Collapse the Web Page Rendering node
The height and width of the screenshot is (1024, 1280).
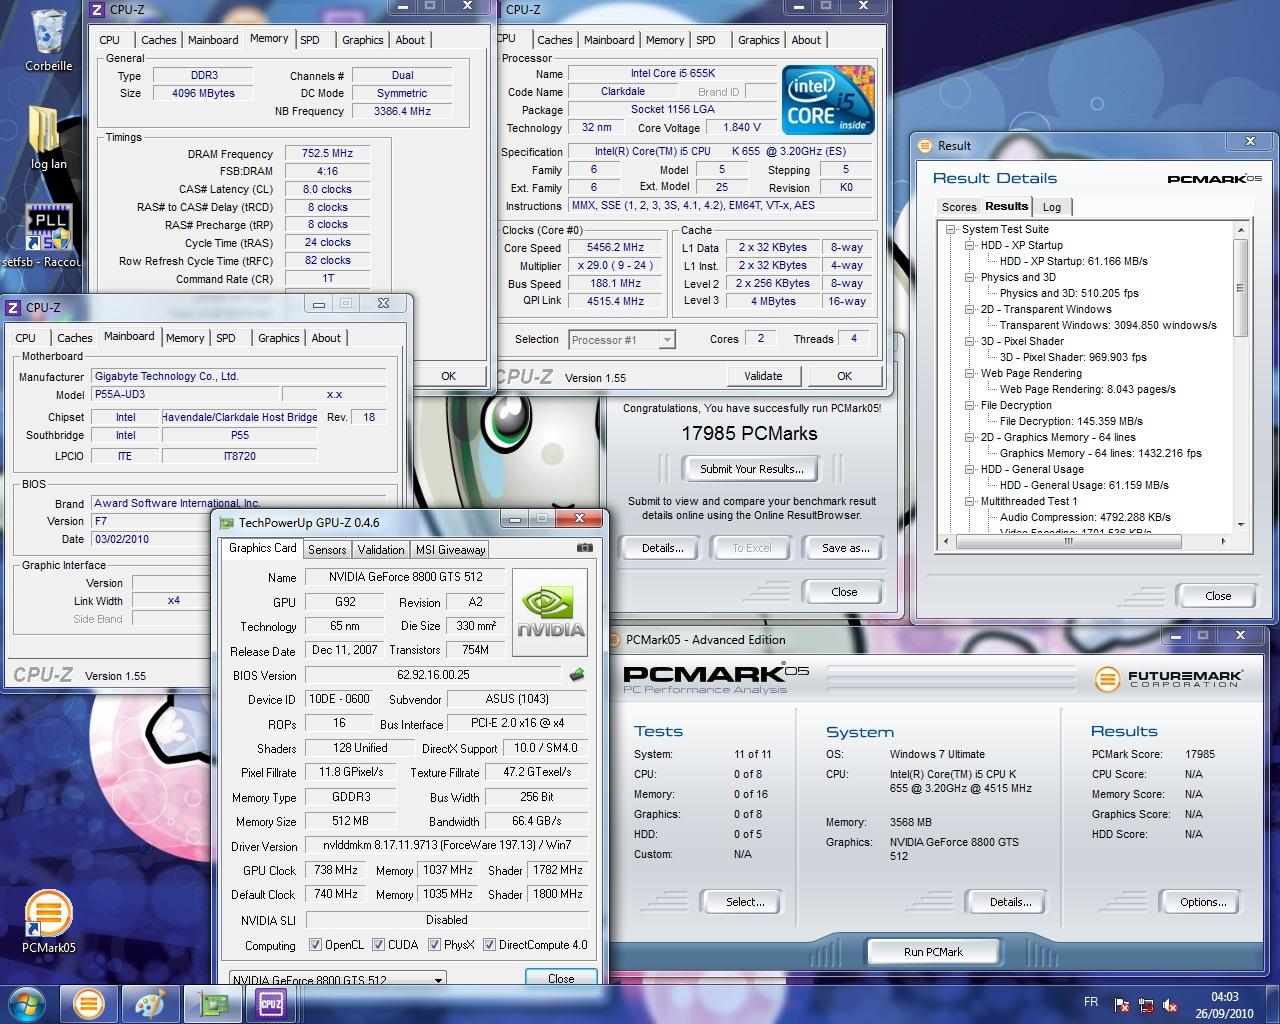pos(970,373)
